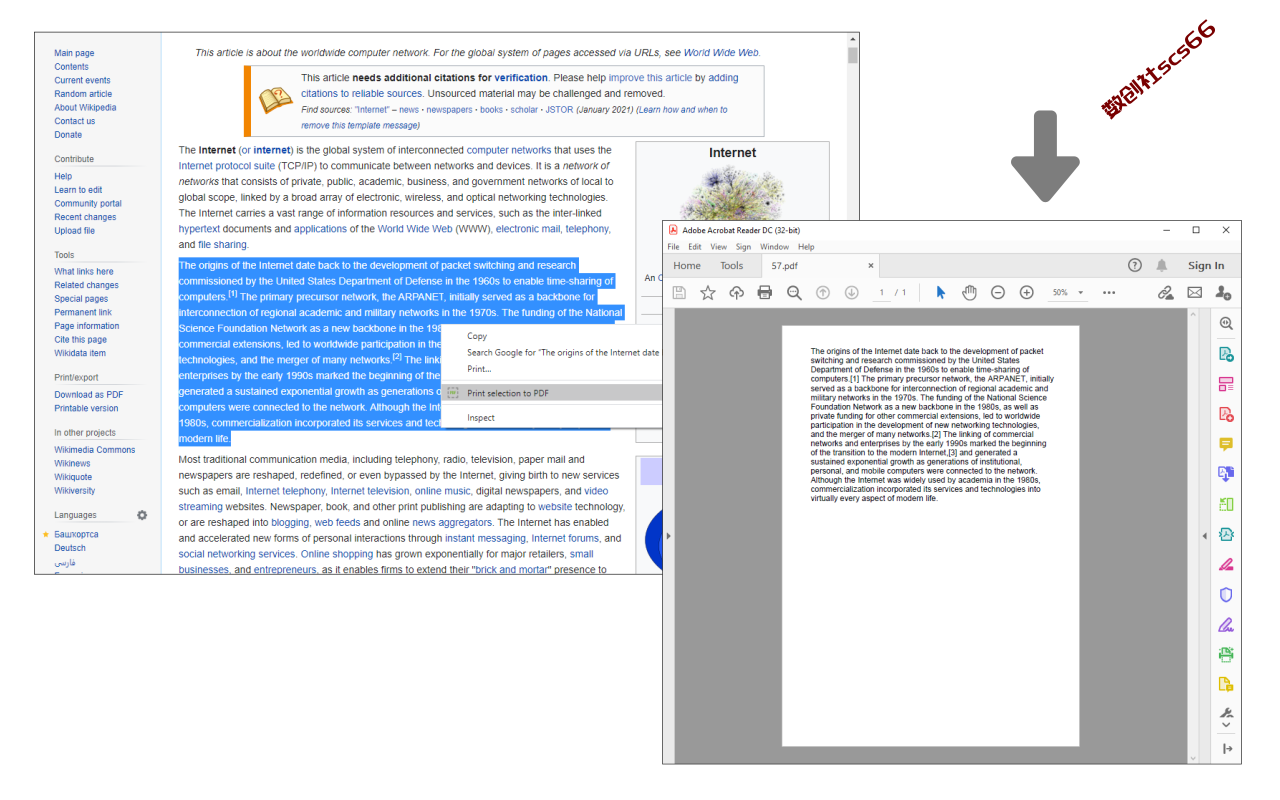Send file by email envelope icon
1280x800 pixels.
pyautogui.click(x=1194, y=292)
